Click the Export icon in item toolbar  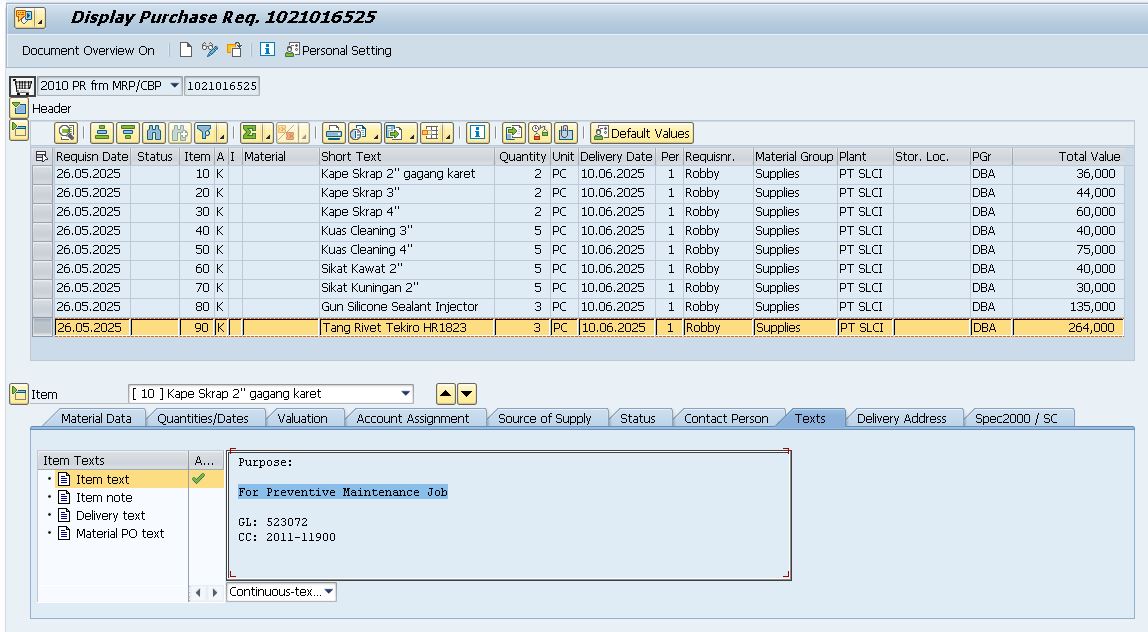click(395, 133)
